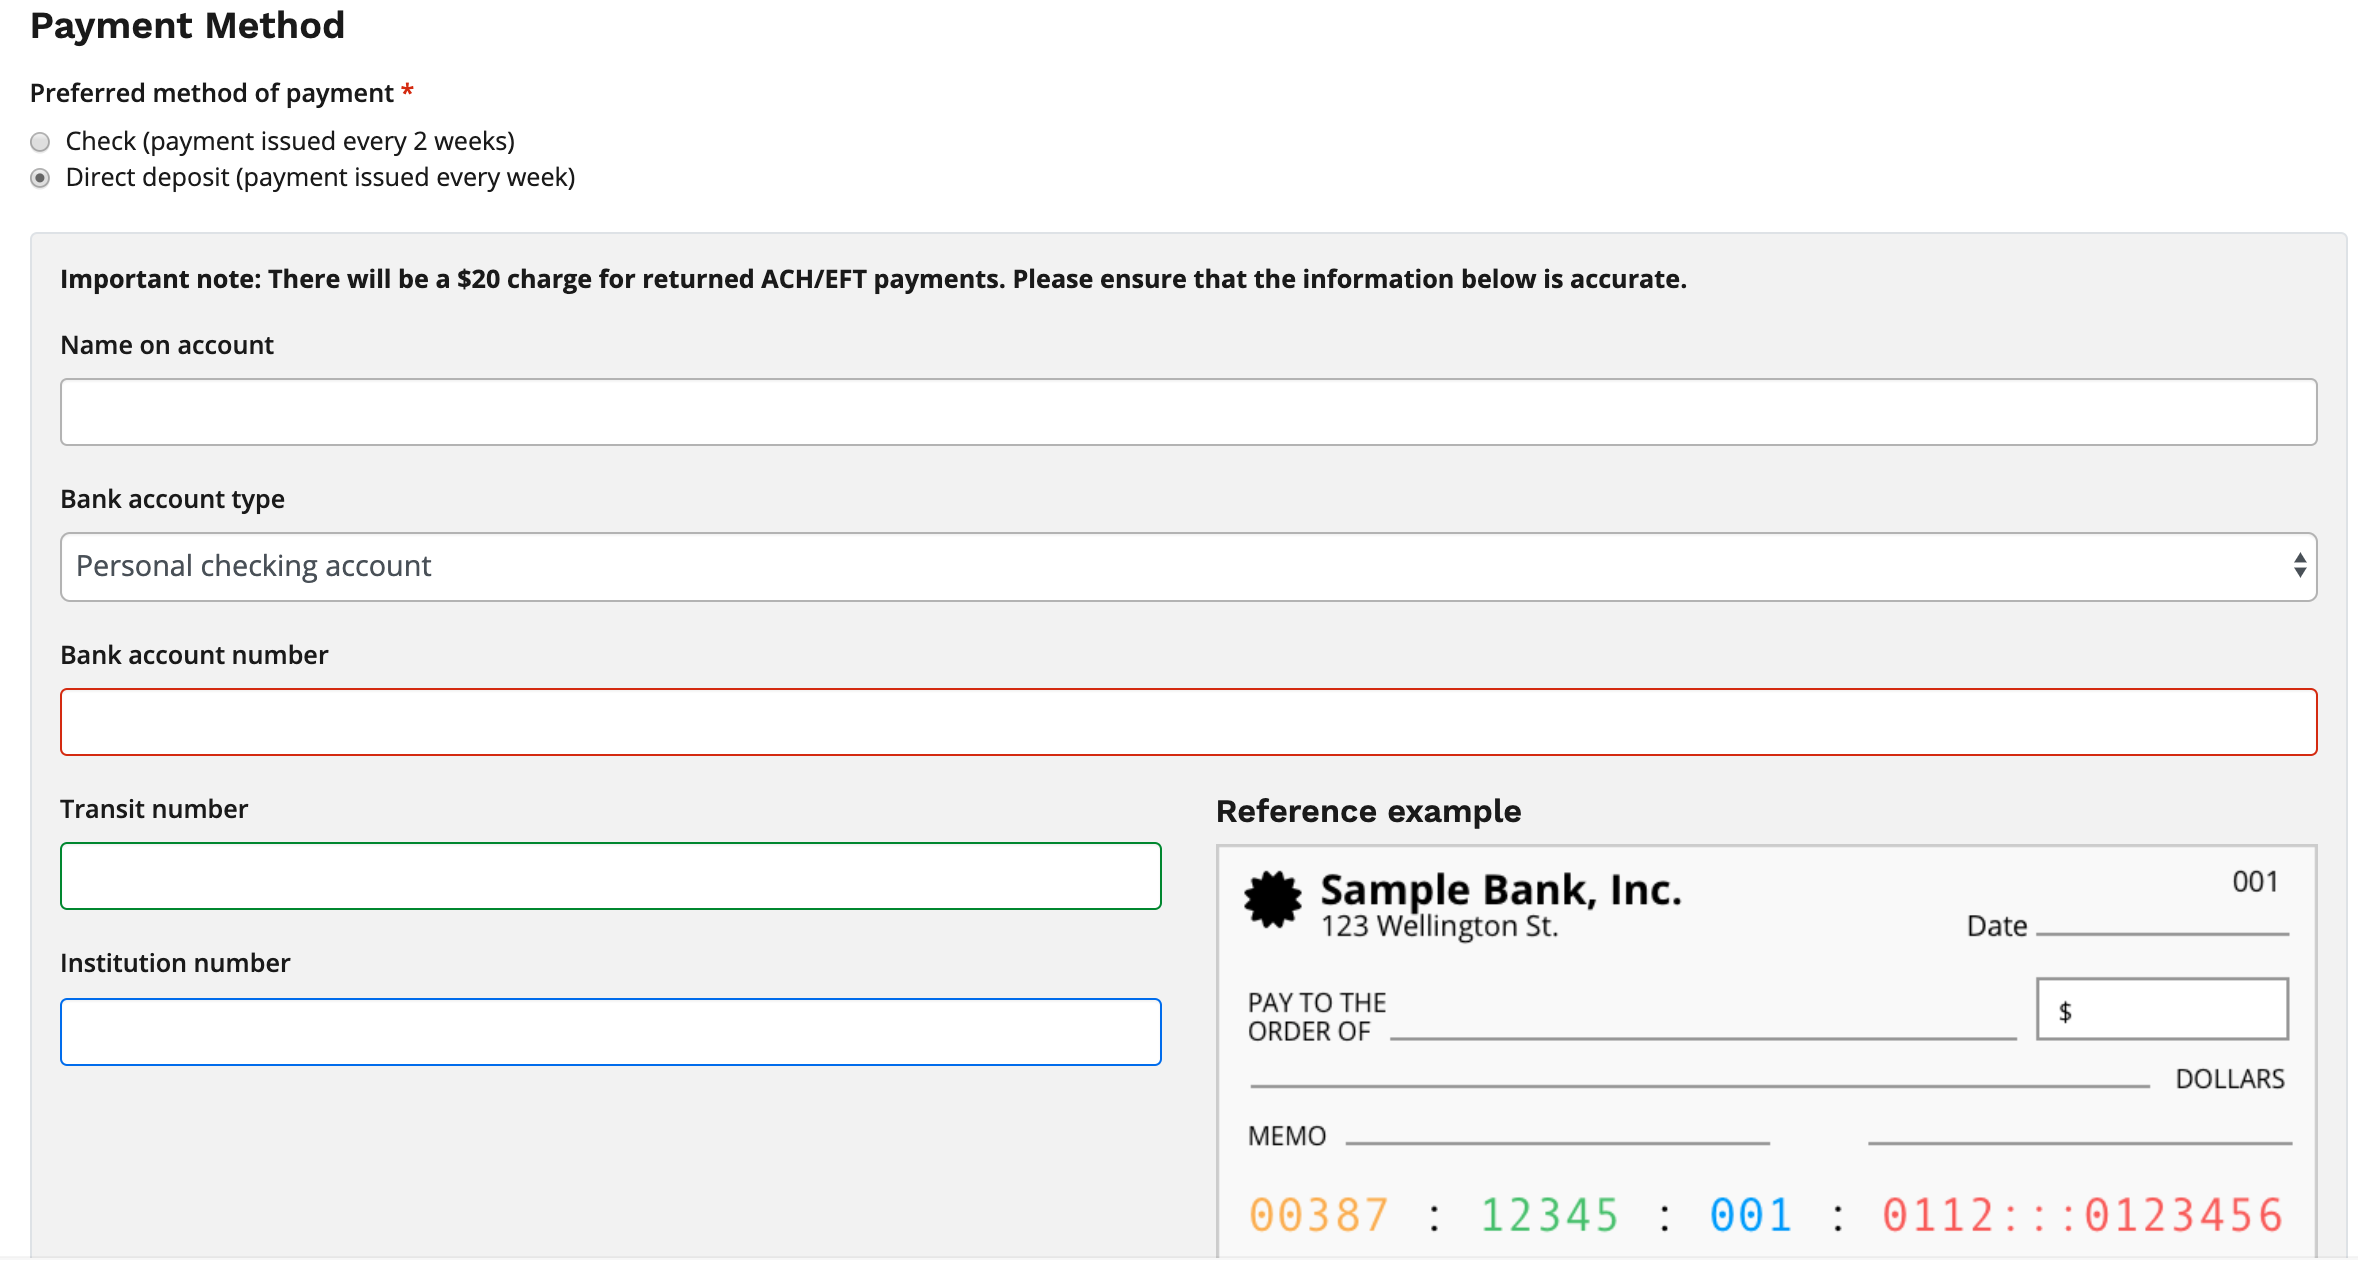Click the check number 001 in corner
This screenshot has height=1264, width=2358.
click(2255, 882)
